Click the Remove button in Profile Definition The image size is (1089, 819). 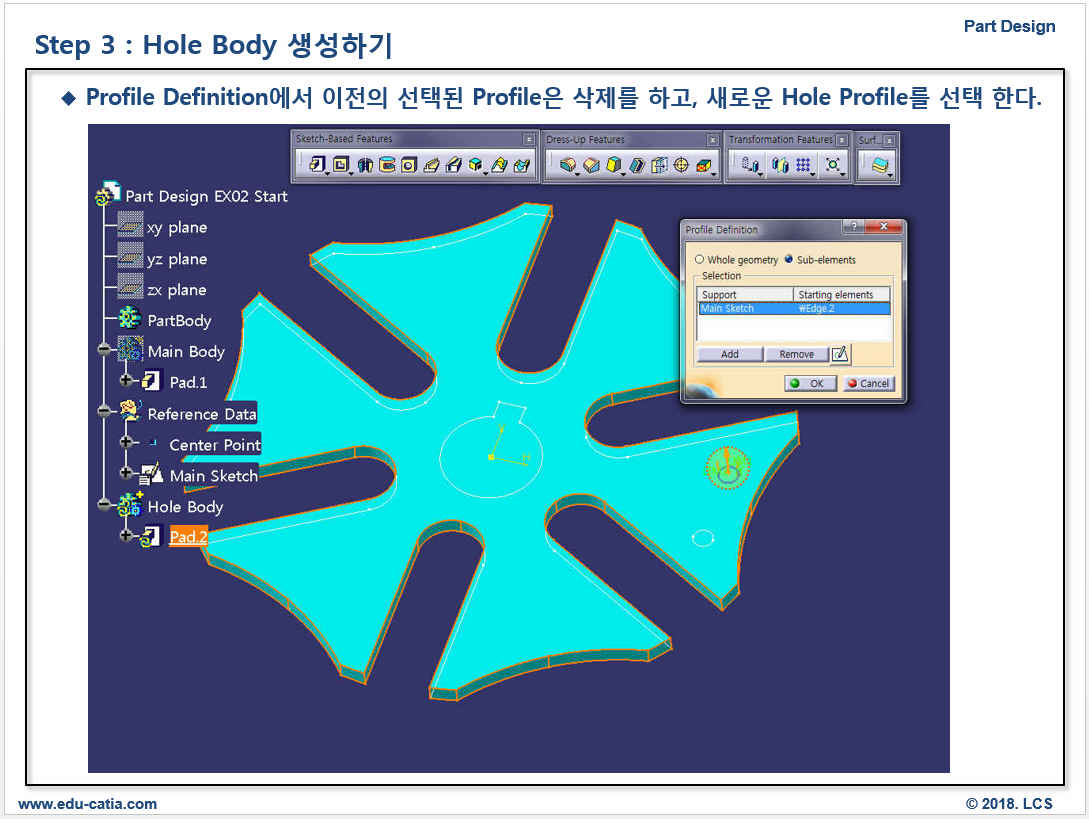pyautogui.click(x=796, y=354)
